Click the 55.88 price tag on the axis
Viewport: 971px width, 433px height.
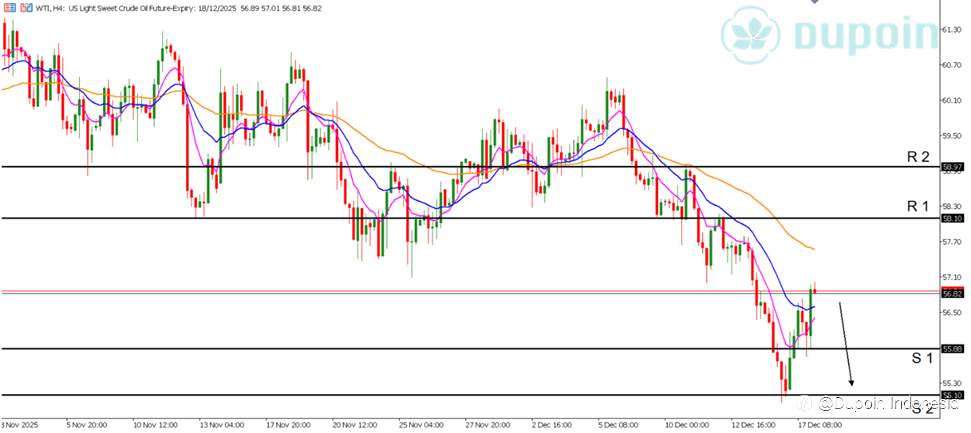click(951, 349)
